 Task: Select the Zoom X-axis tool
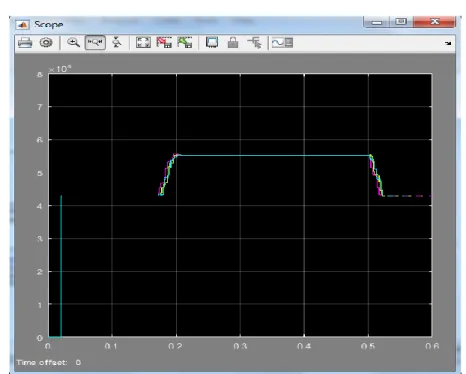[x=95, y=43]
